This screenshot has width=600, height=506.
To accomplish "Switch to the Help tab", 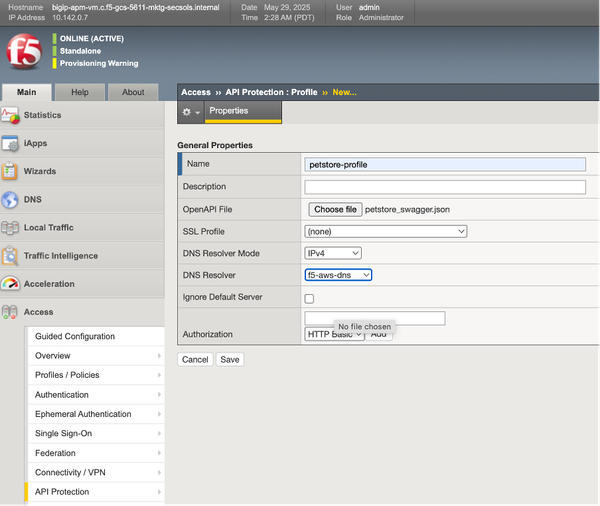I will click(80, 92).
